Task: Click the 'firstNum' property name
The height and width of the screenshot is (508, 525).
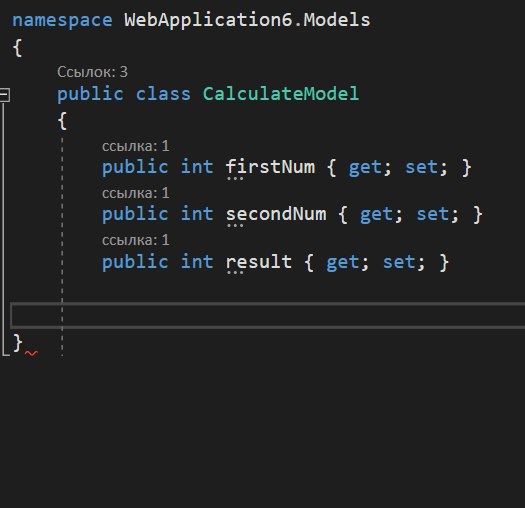Action: pos(270,167)
